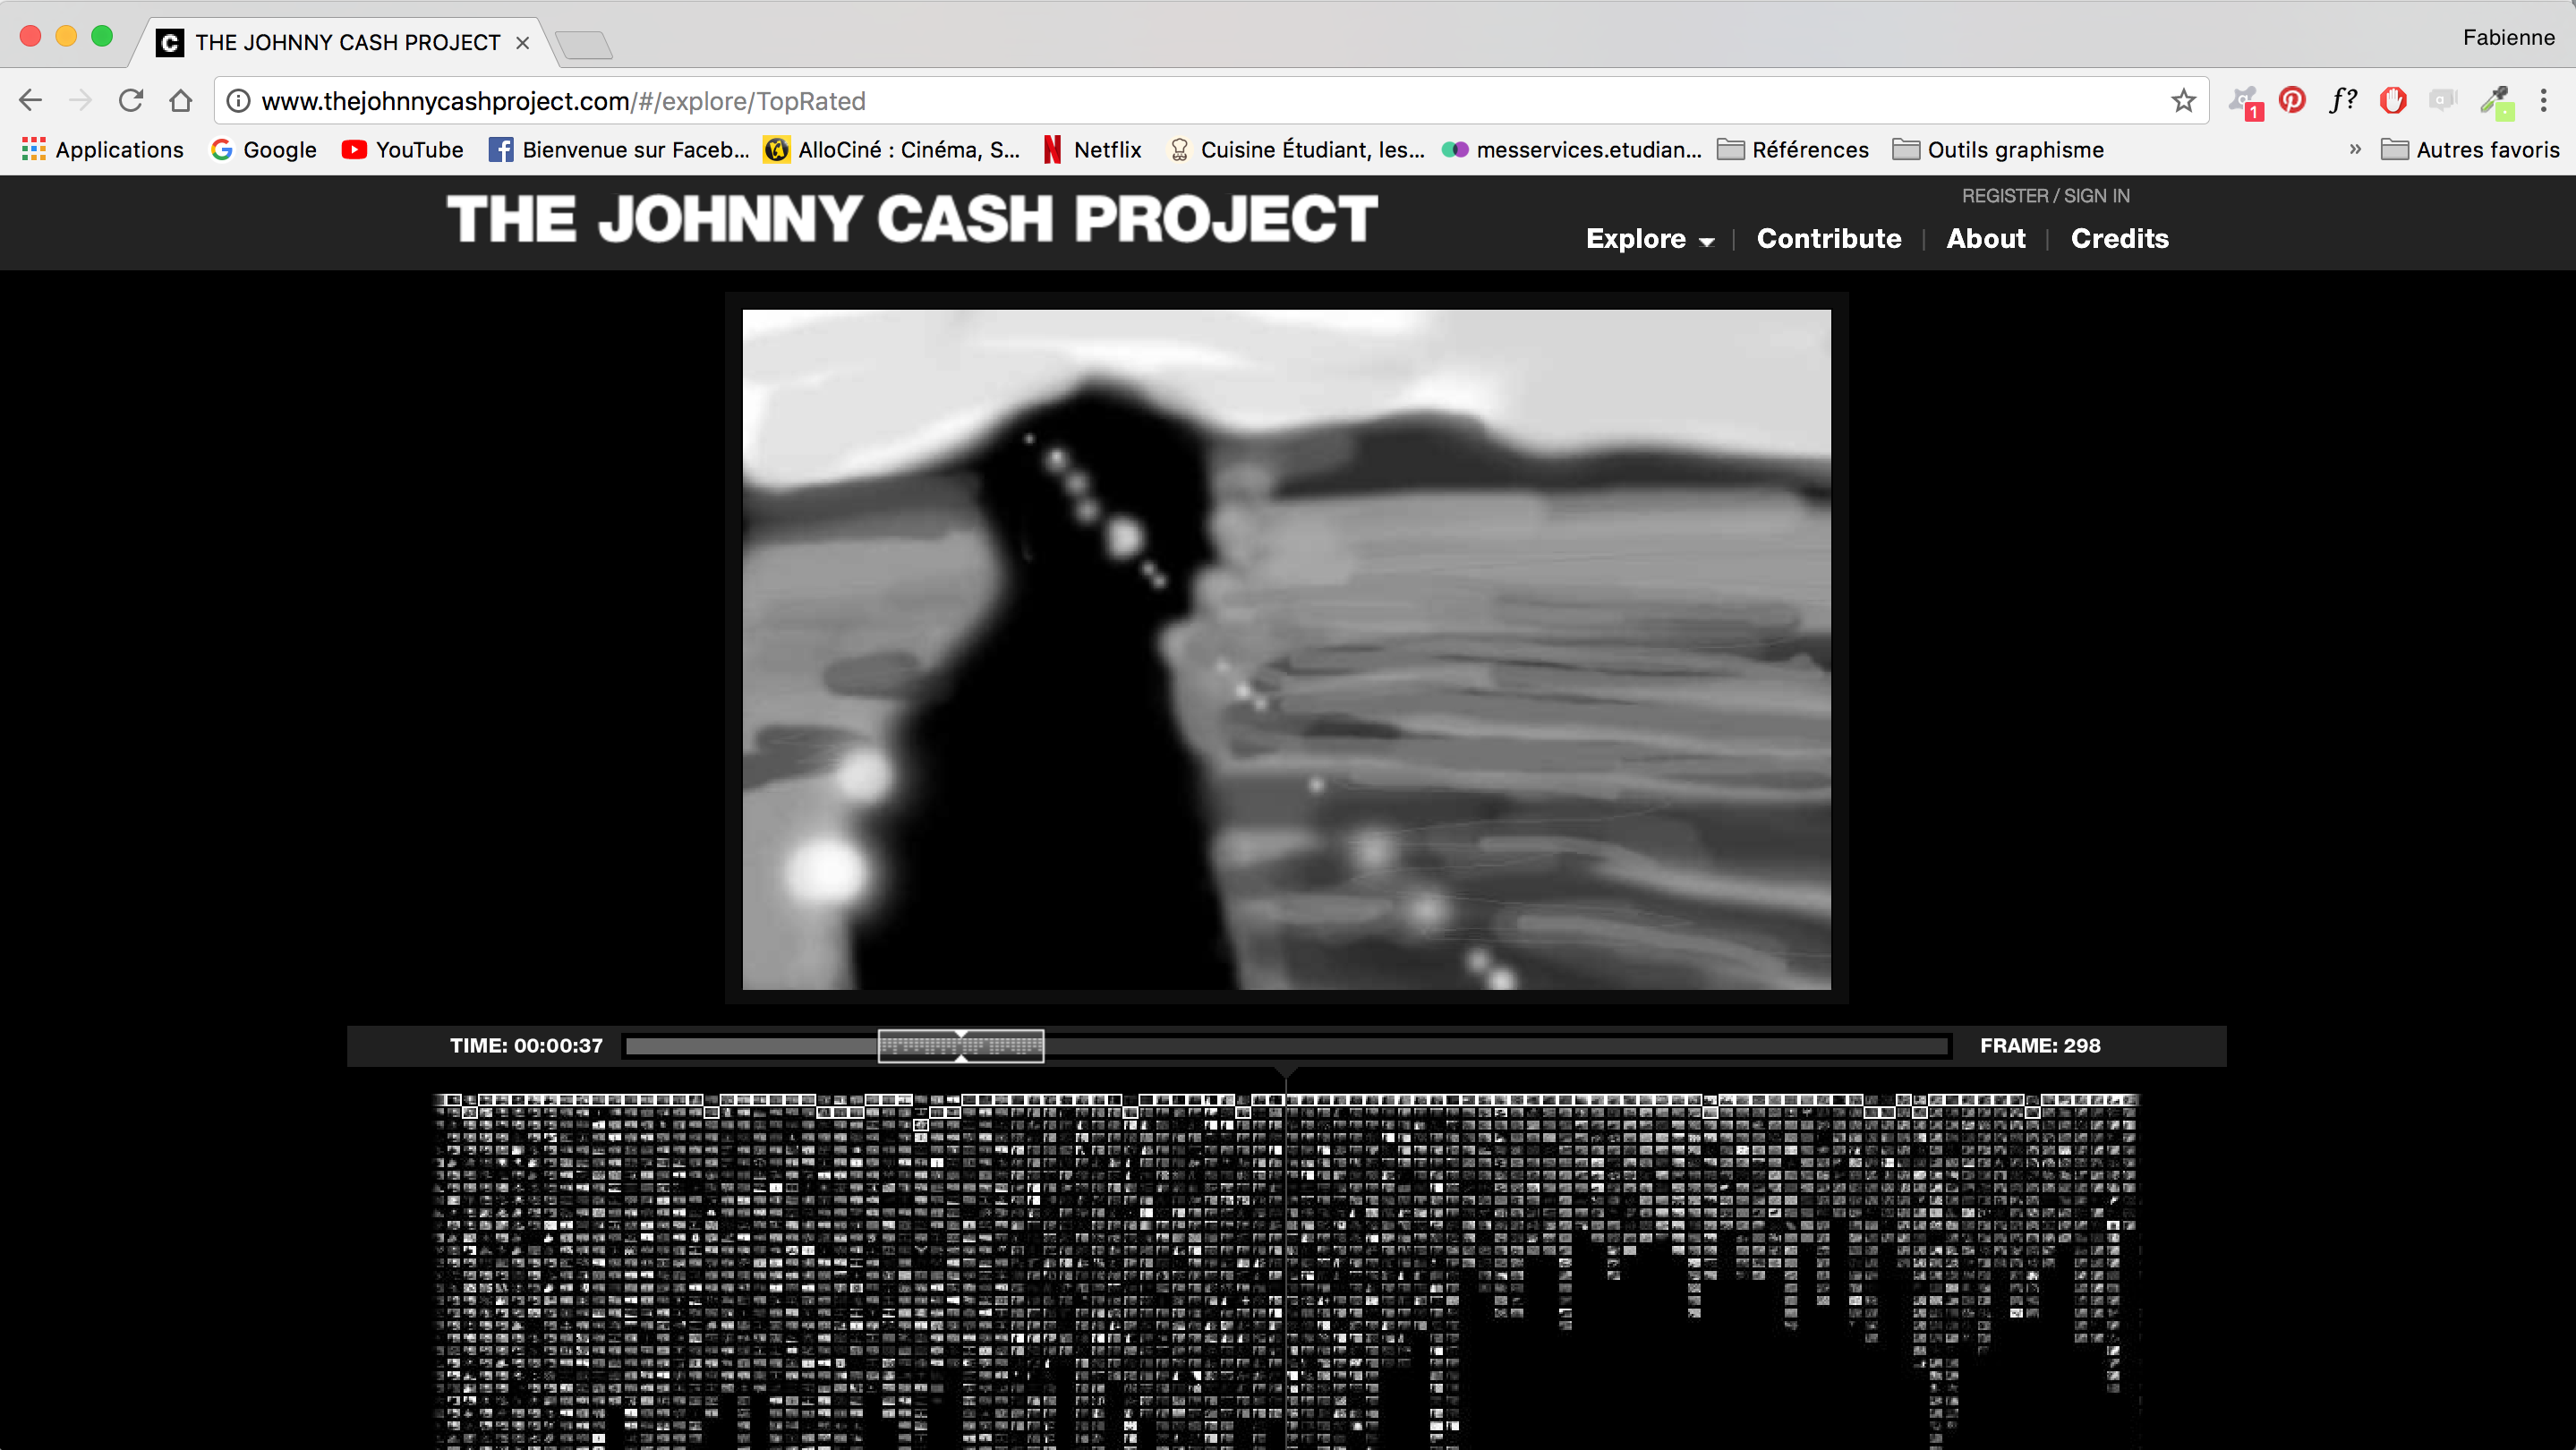Open the YouTube bookmark
Screen dimensions: 2576x1450
tap(402, 150)
